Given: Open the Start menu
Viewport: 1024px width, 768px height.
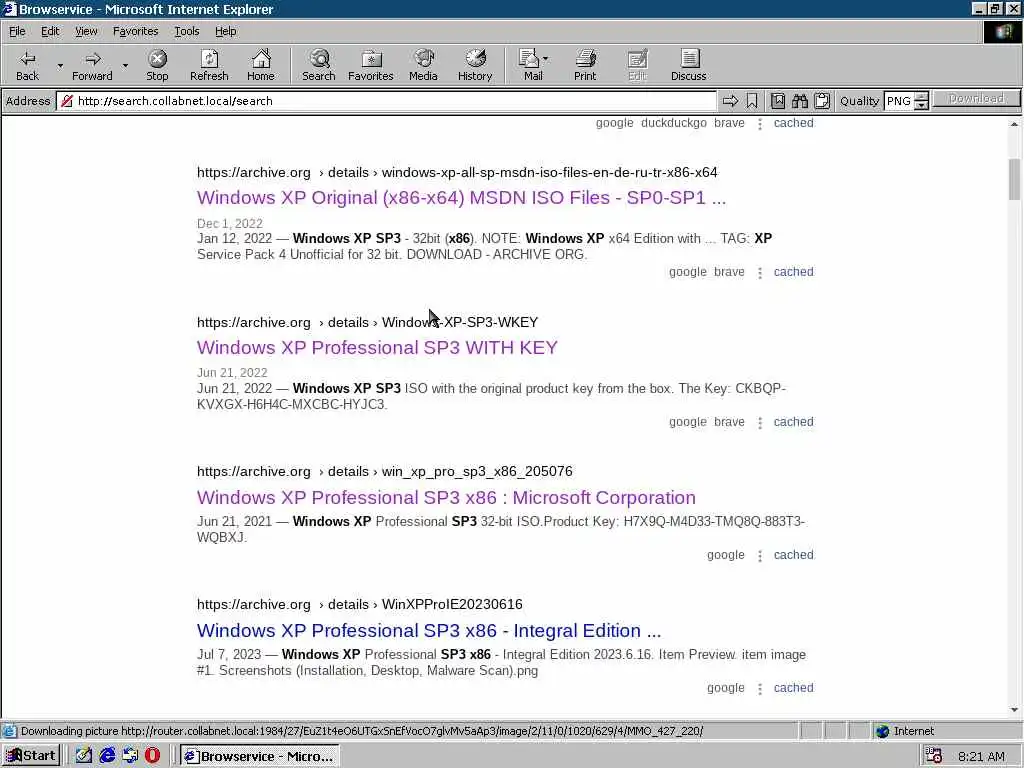Looking at the screenshot, I should pyautogui.click(x=31, y=756).
